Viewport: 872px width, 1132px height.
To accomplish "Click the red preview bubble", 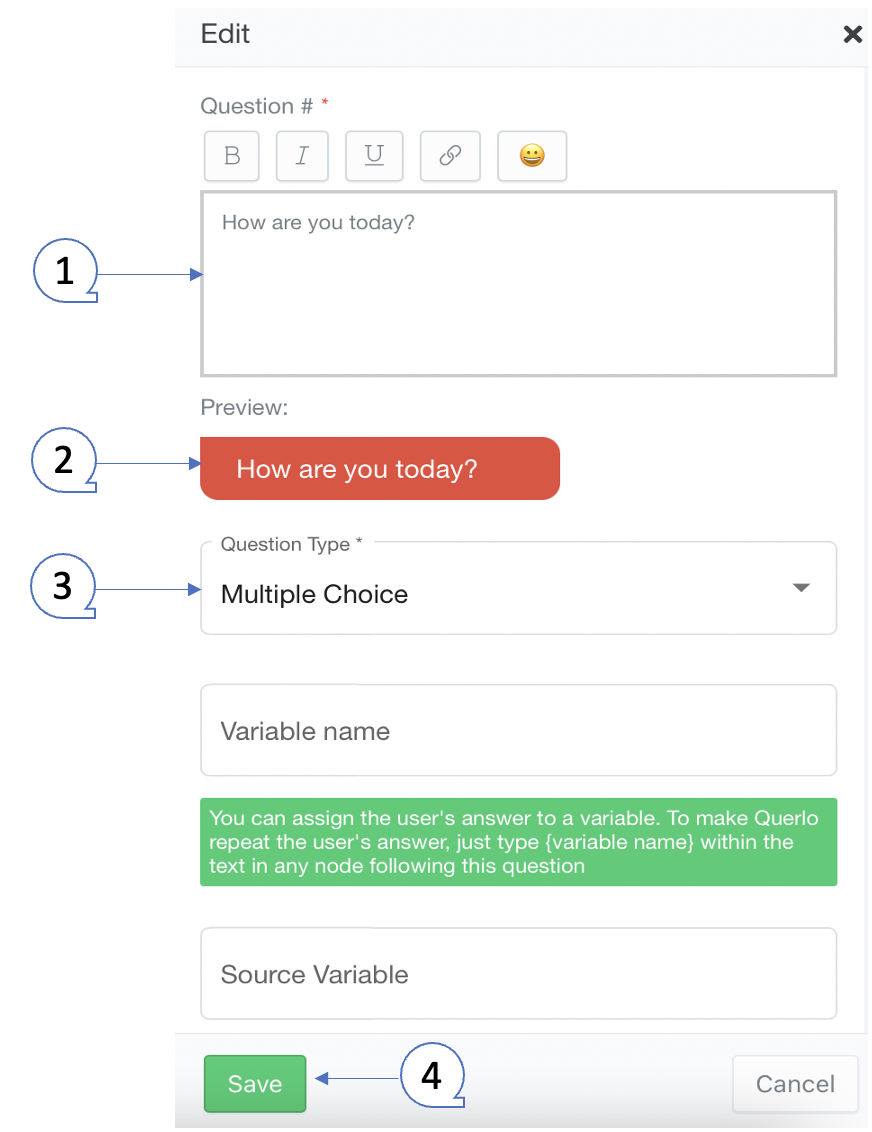I will pyautogui.click(x=380, y=468).
